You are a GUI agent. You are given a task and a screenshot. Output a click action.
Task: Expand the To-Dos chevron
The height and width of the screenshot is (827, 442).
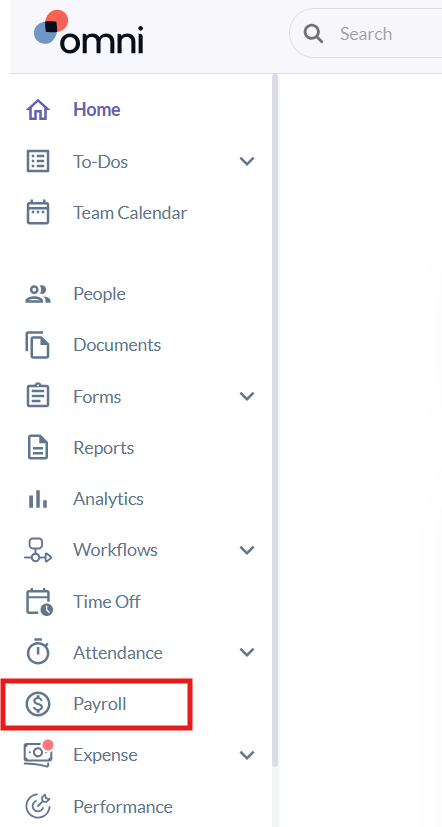247,161
